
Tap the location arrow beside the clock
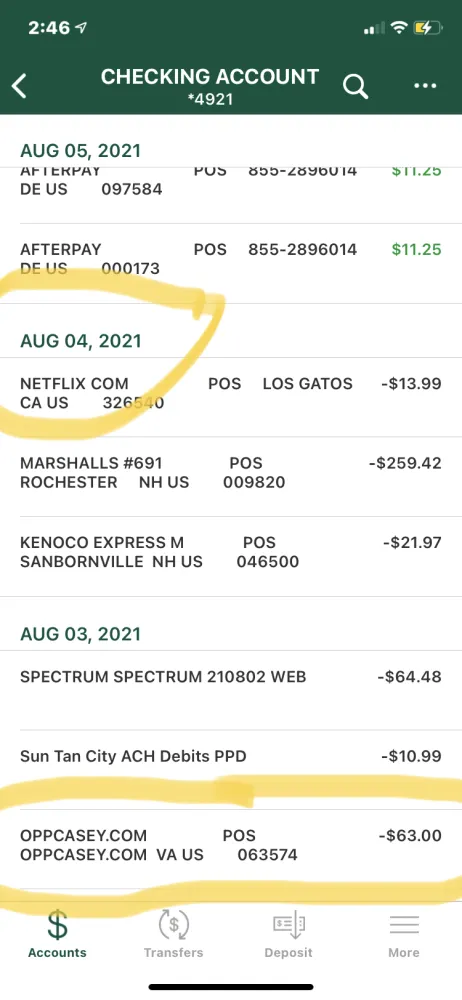tap(81, 28)
